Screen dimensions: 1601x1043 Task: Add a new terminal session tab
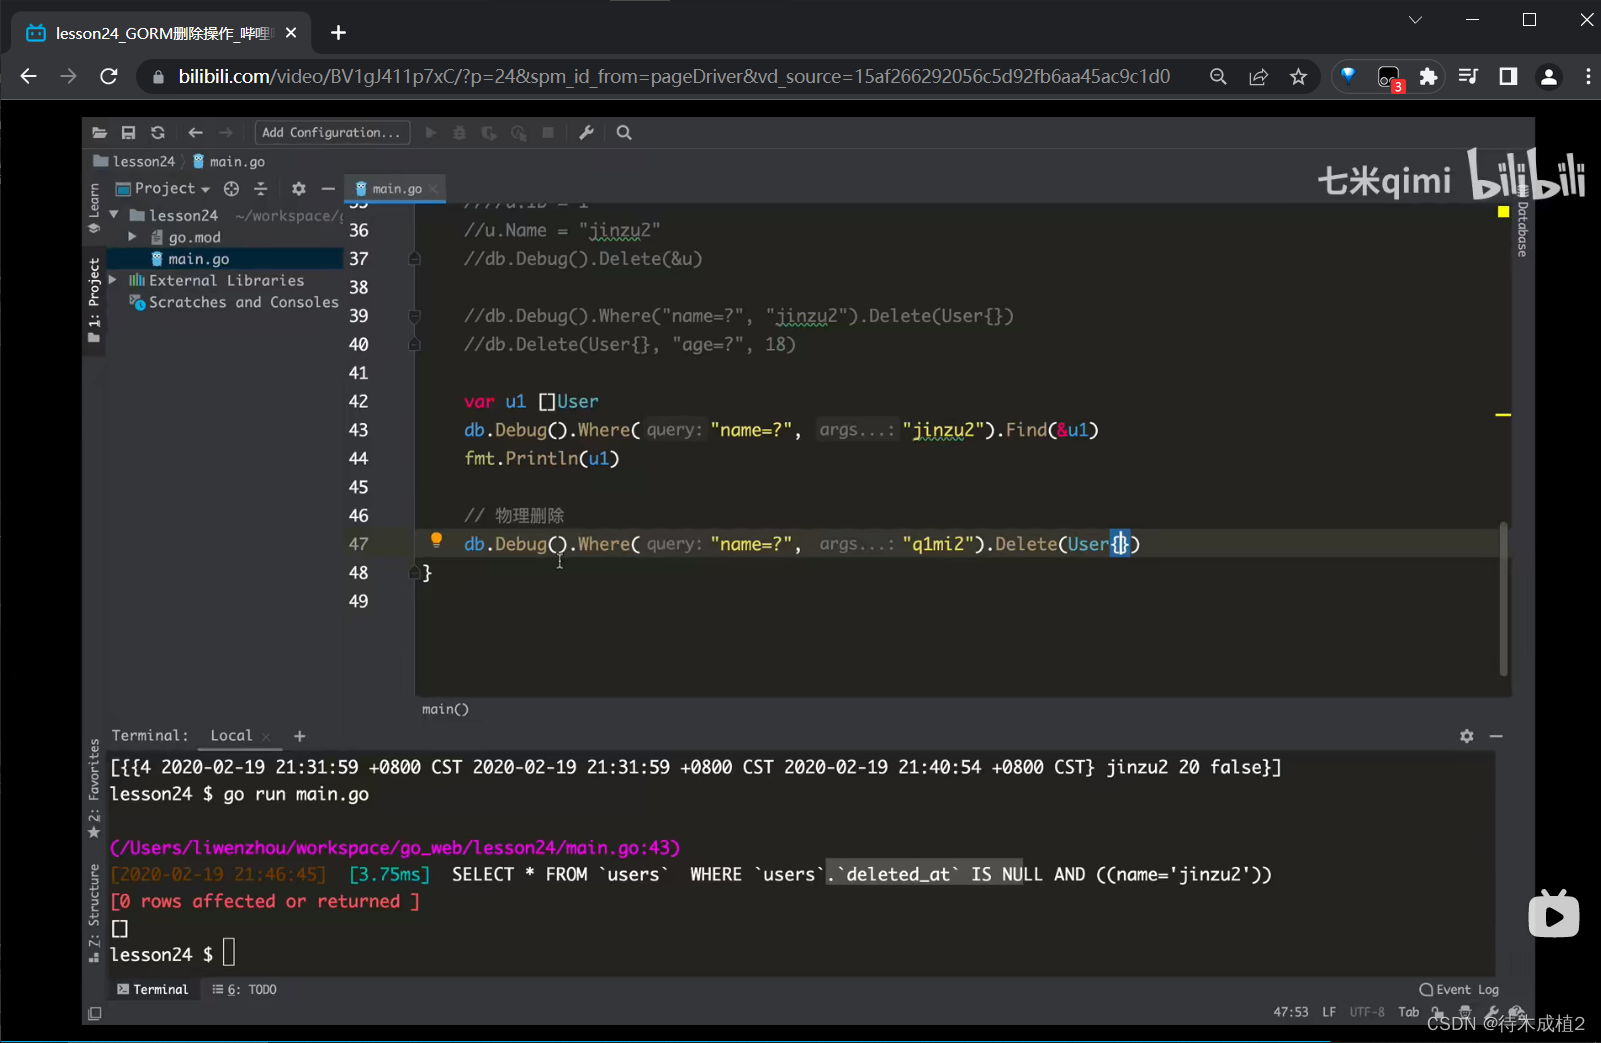[299, 736]
